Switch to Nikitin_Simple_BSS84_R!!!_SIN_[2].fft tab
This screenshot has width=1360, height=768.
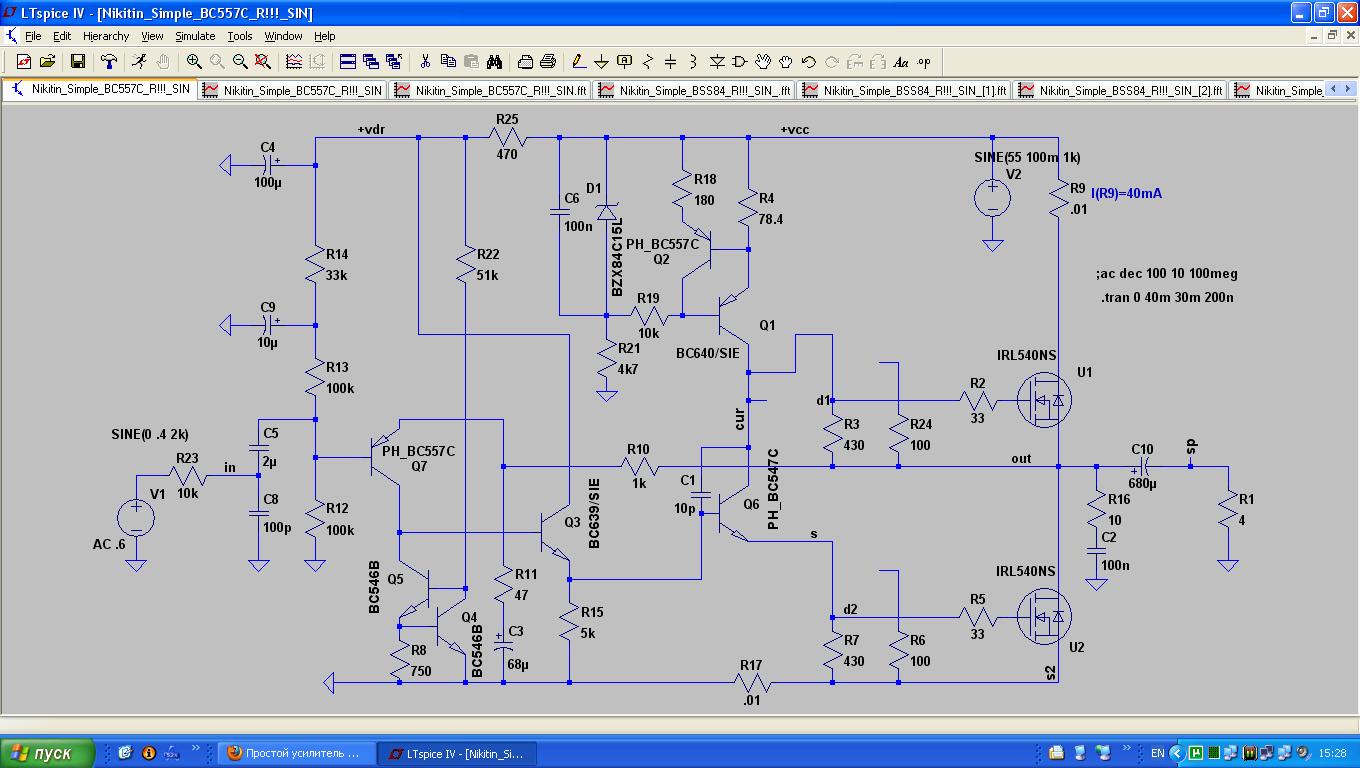point(1120,90)
